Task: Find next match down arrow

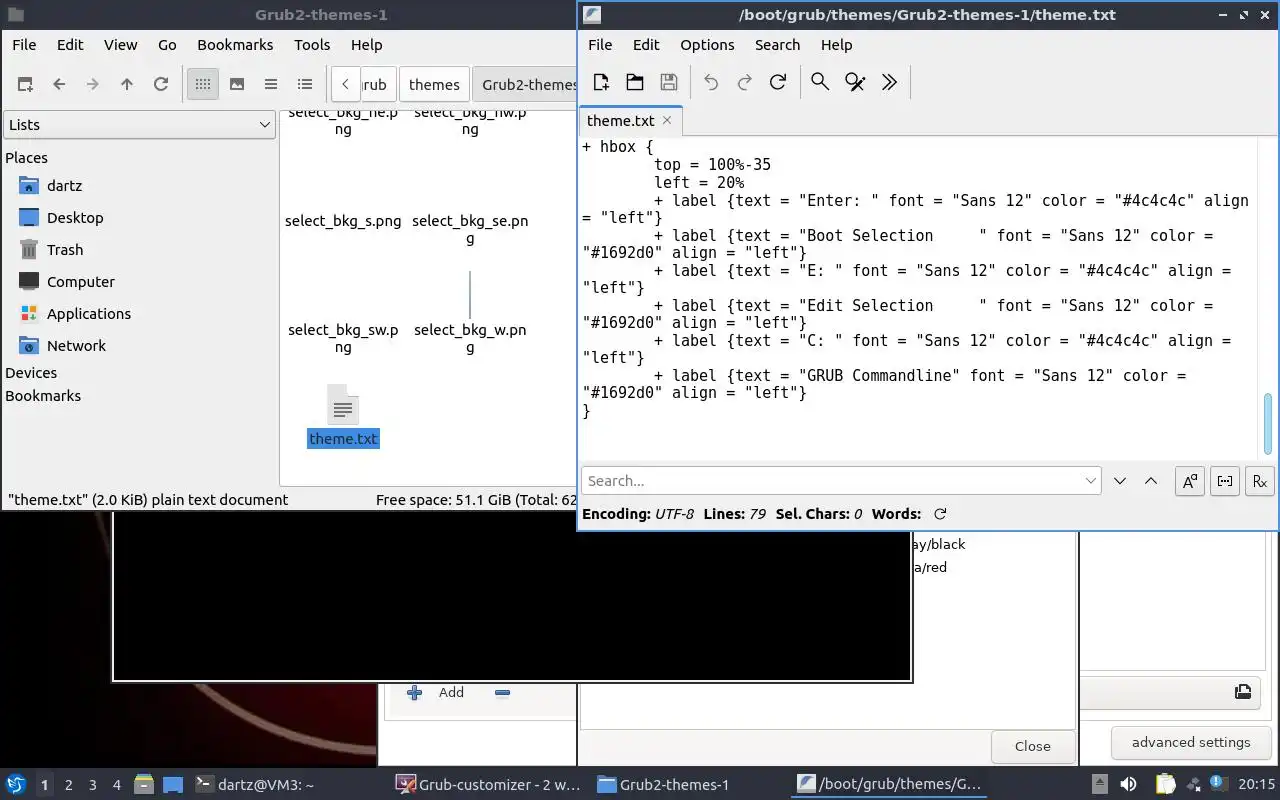Action: [1120, 481]
